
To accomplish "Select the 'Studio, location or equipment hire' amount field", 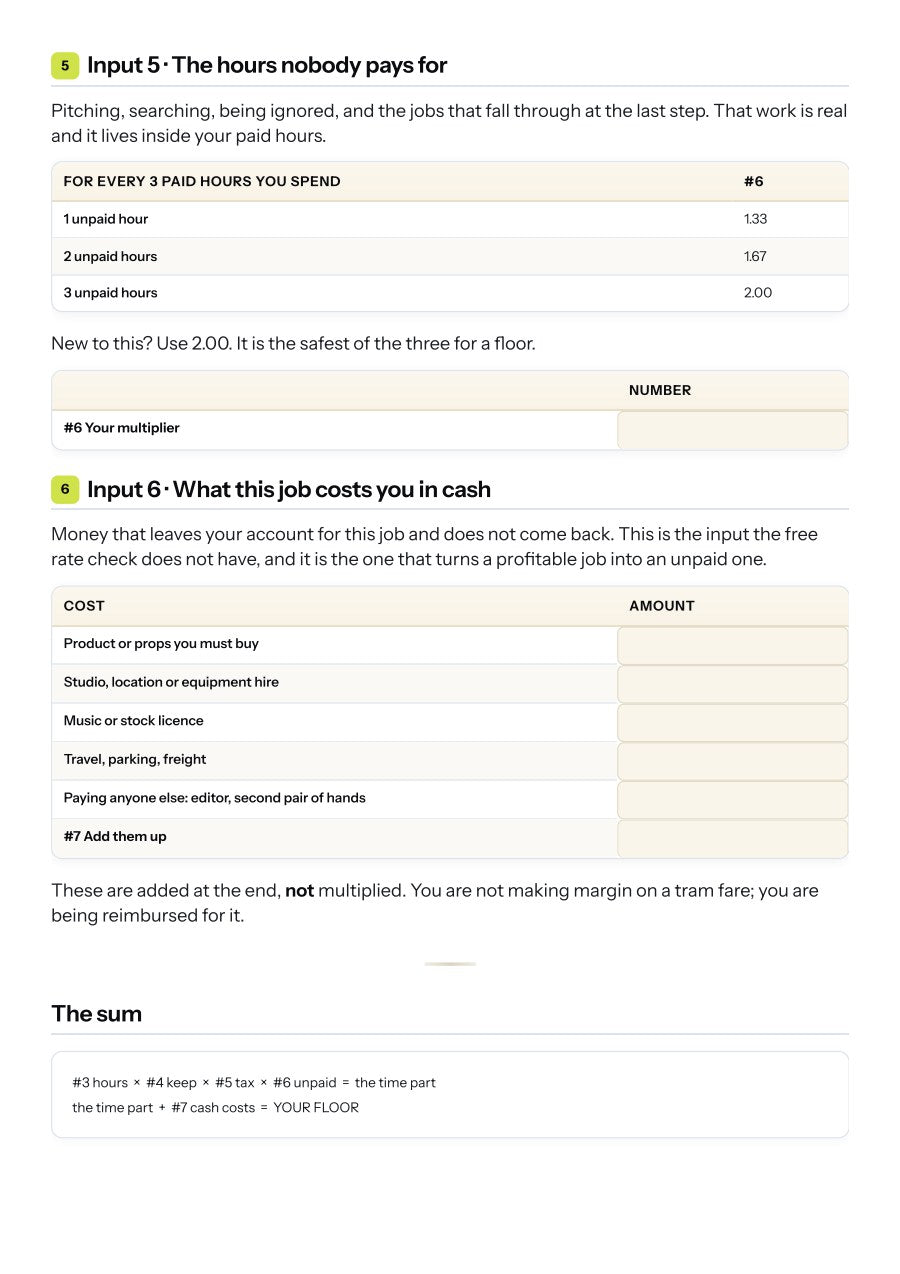I will (x=732, y=684).
